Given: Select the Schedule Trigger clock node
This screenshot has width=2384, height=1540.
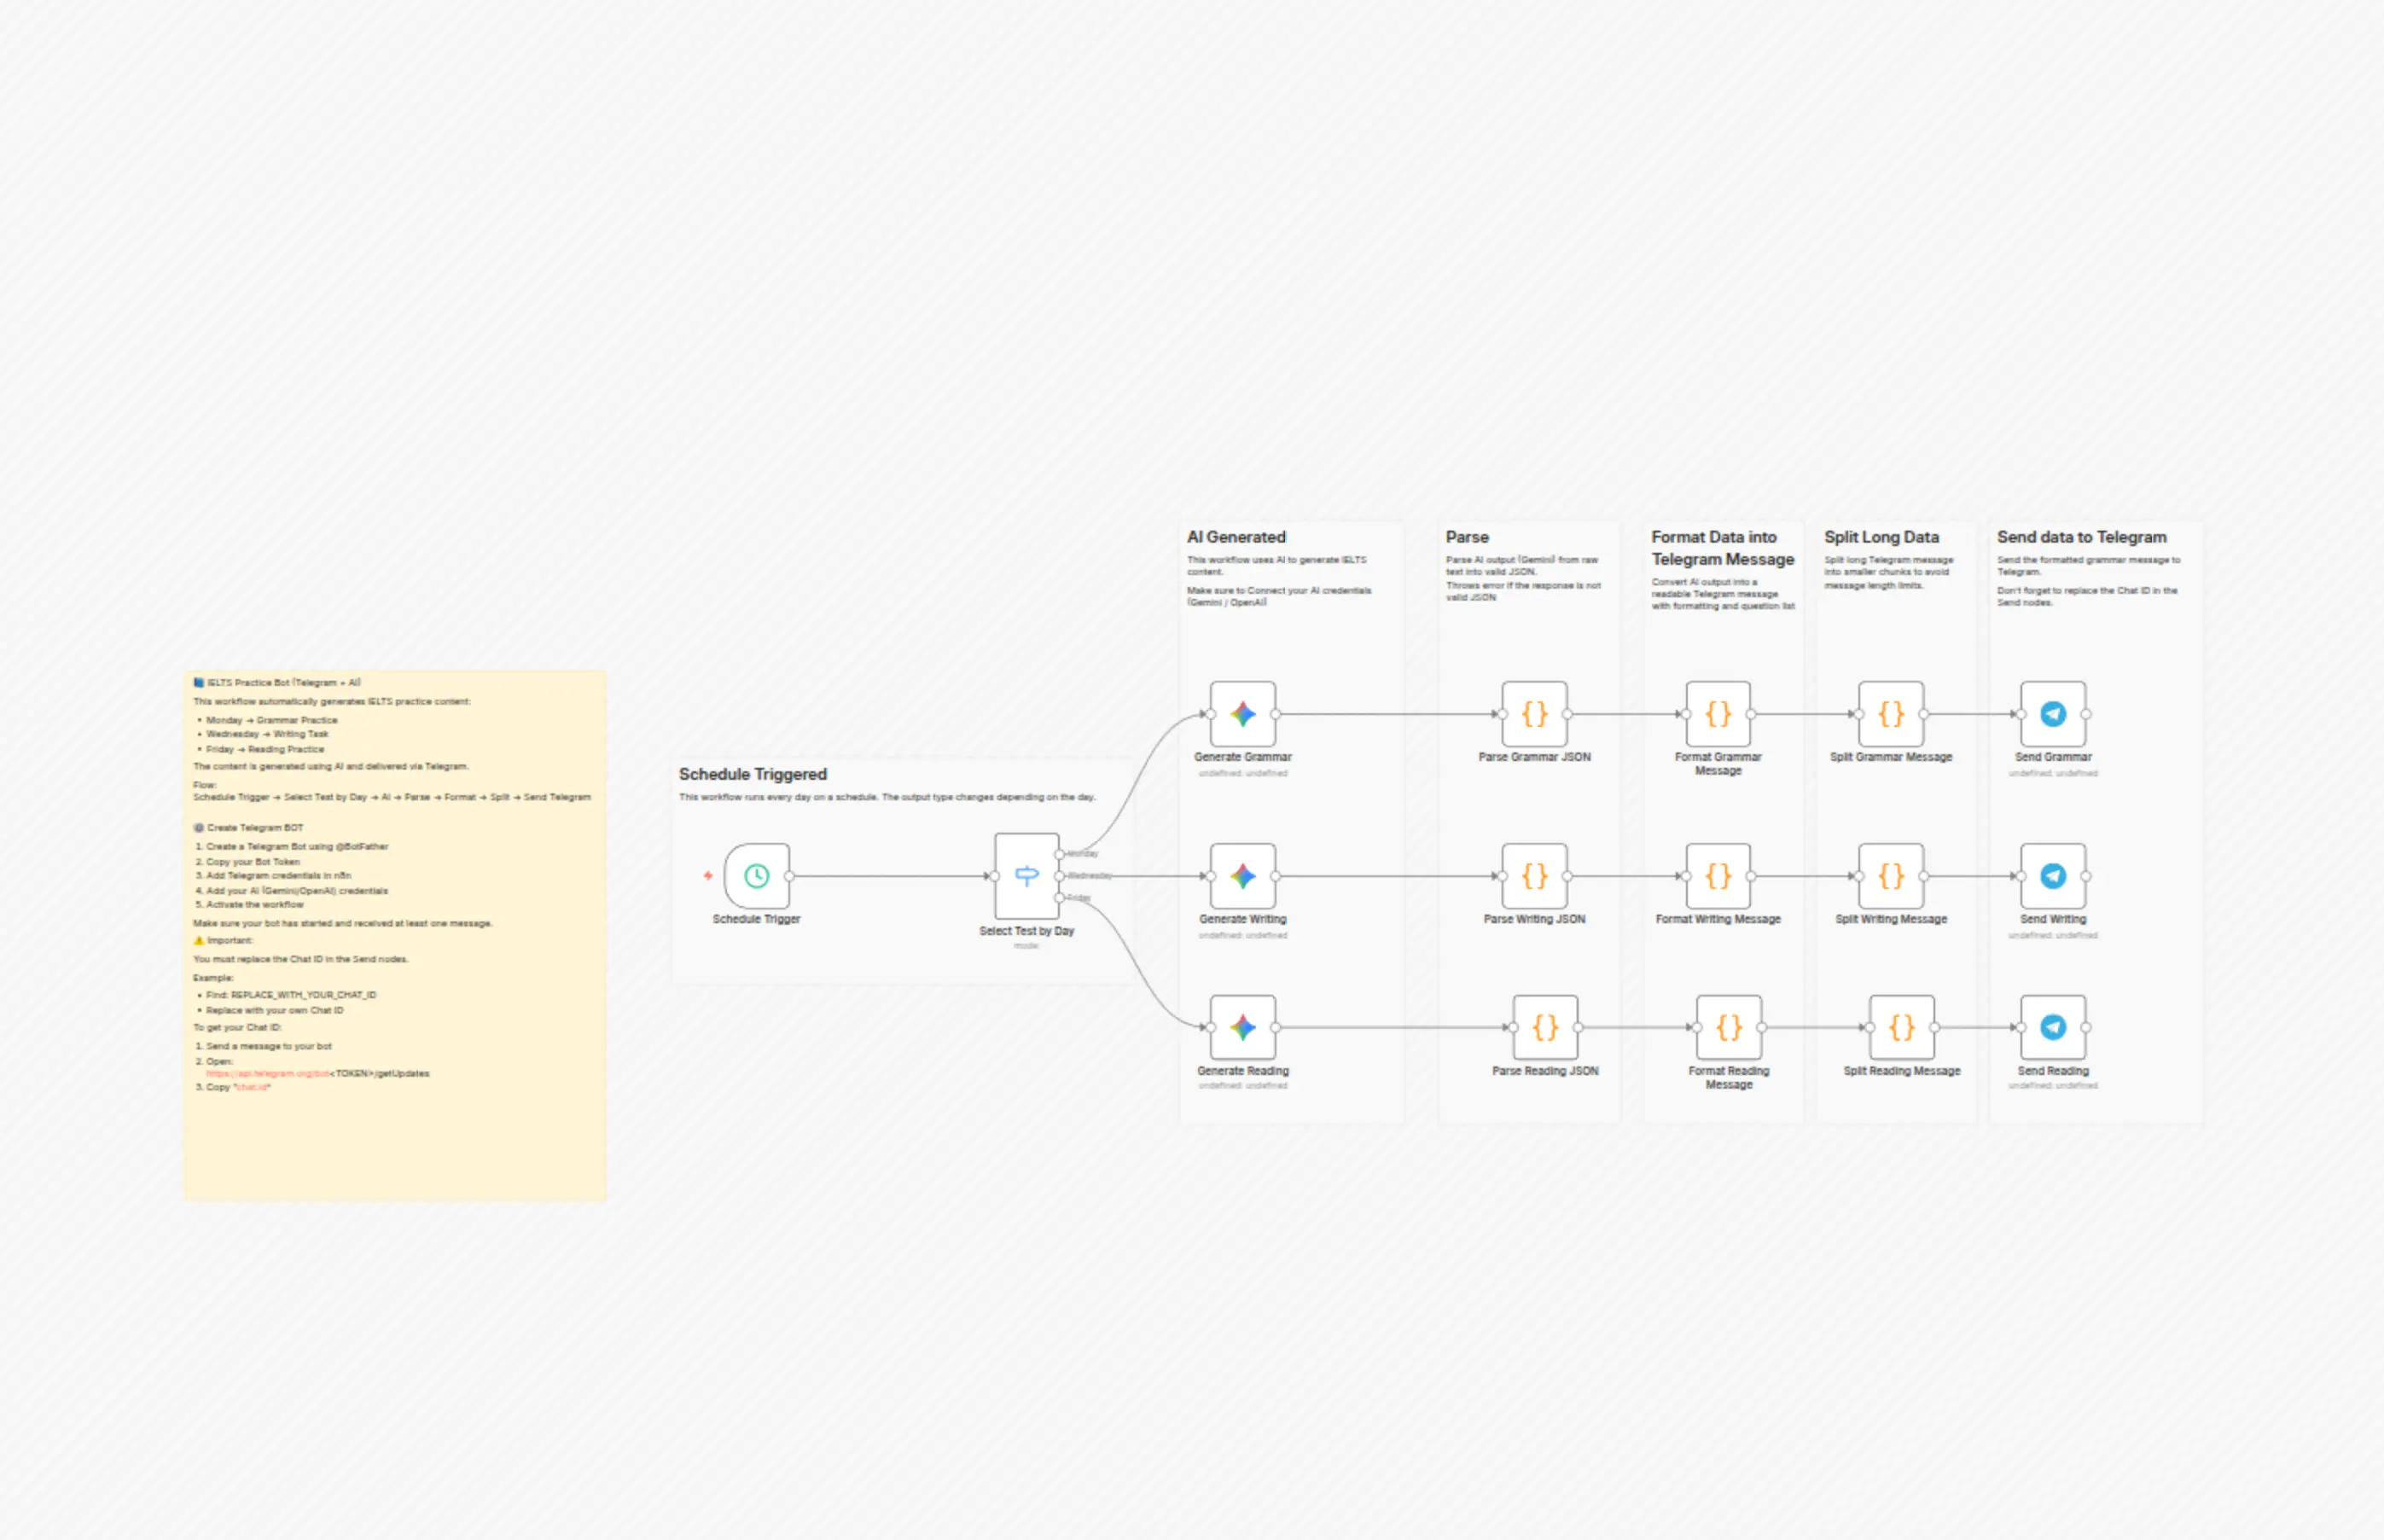Looking at the screenshot, I should pos(756,876).
